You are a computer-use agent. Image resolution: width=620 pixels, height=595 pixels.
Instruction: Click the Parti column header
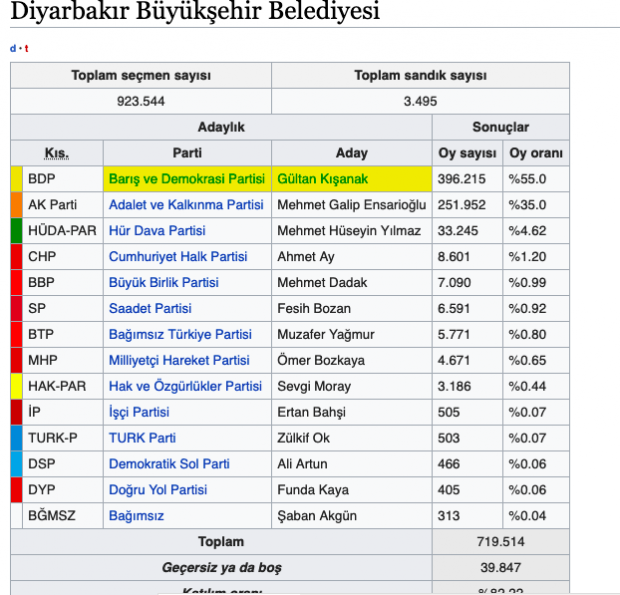(187, 153)
